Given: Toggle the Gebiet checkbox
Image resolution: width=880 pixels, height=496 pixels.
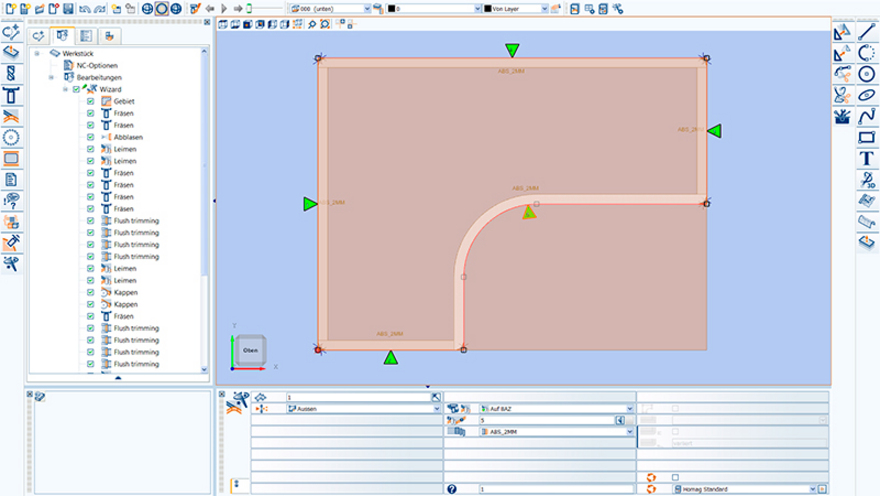Looking at the screenshot, I should coord(90,101).
